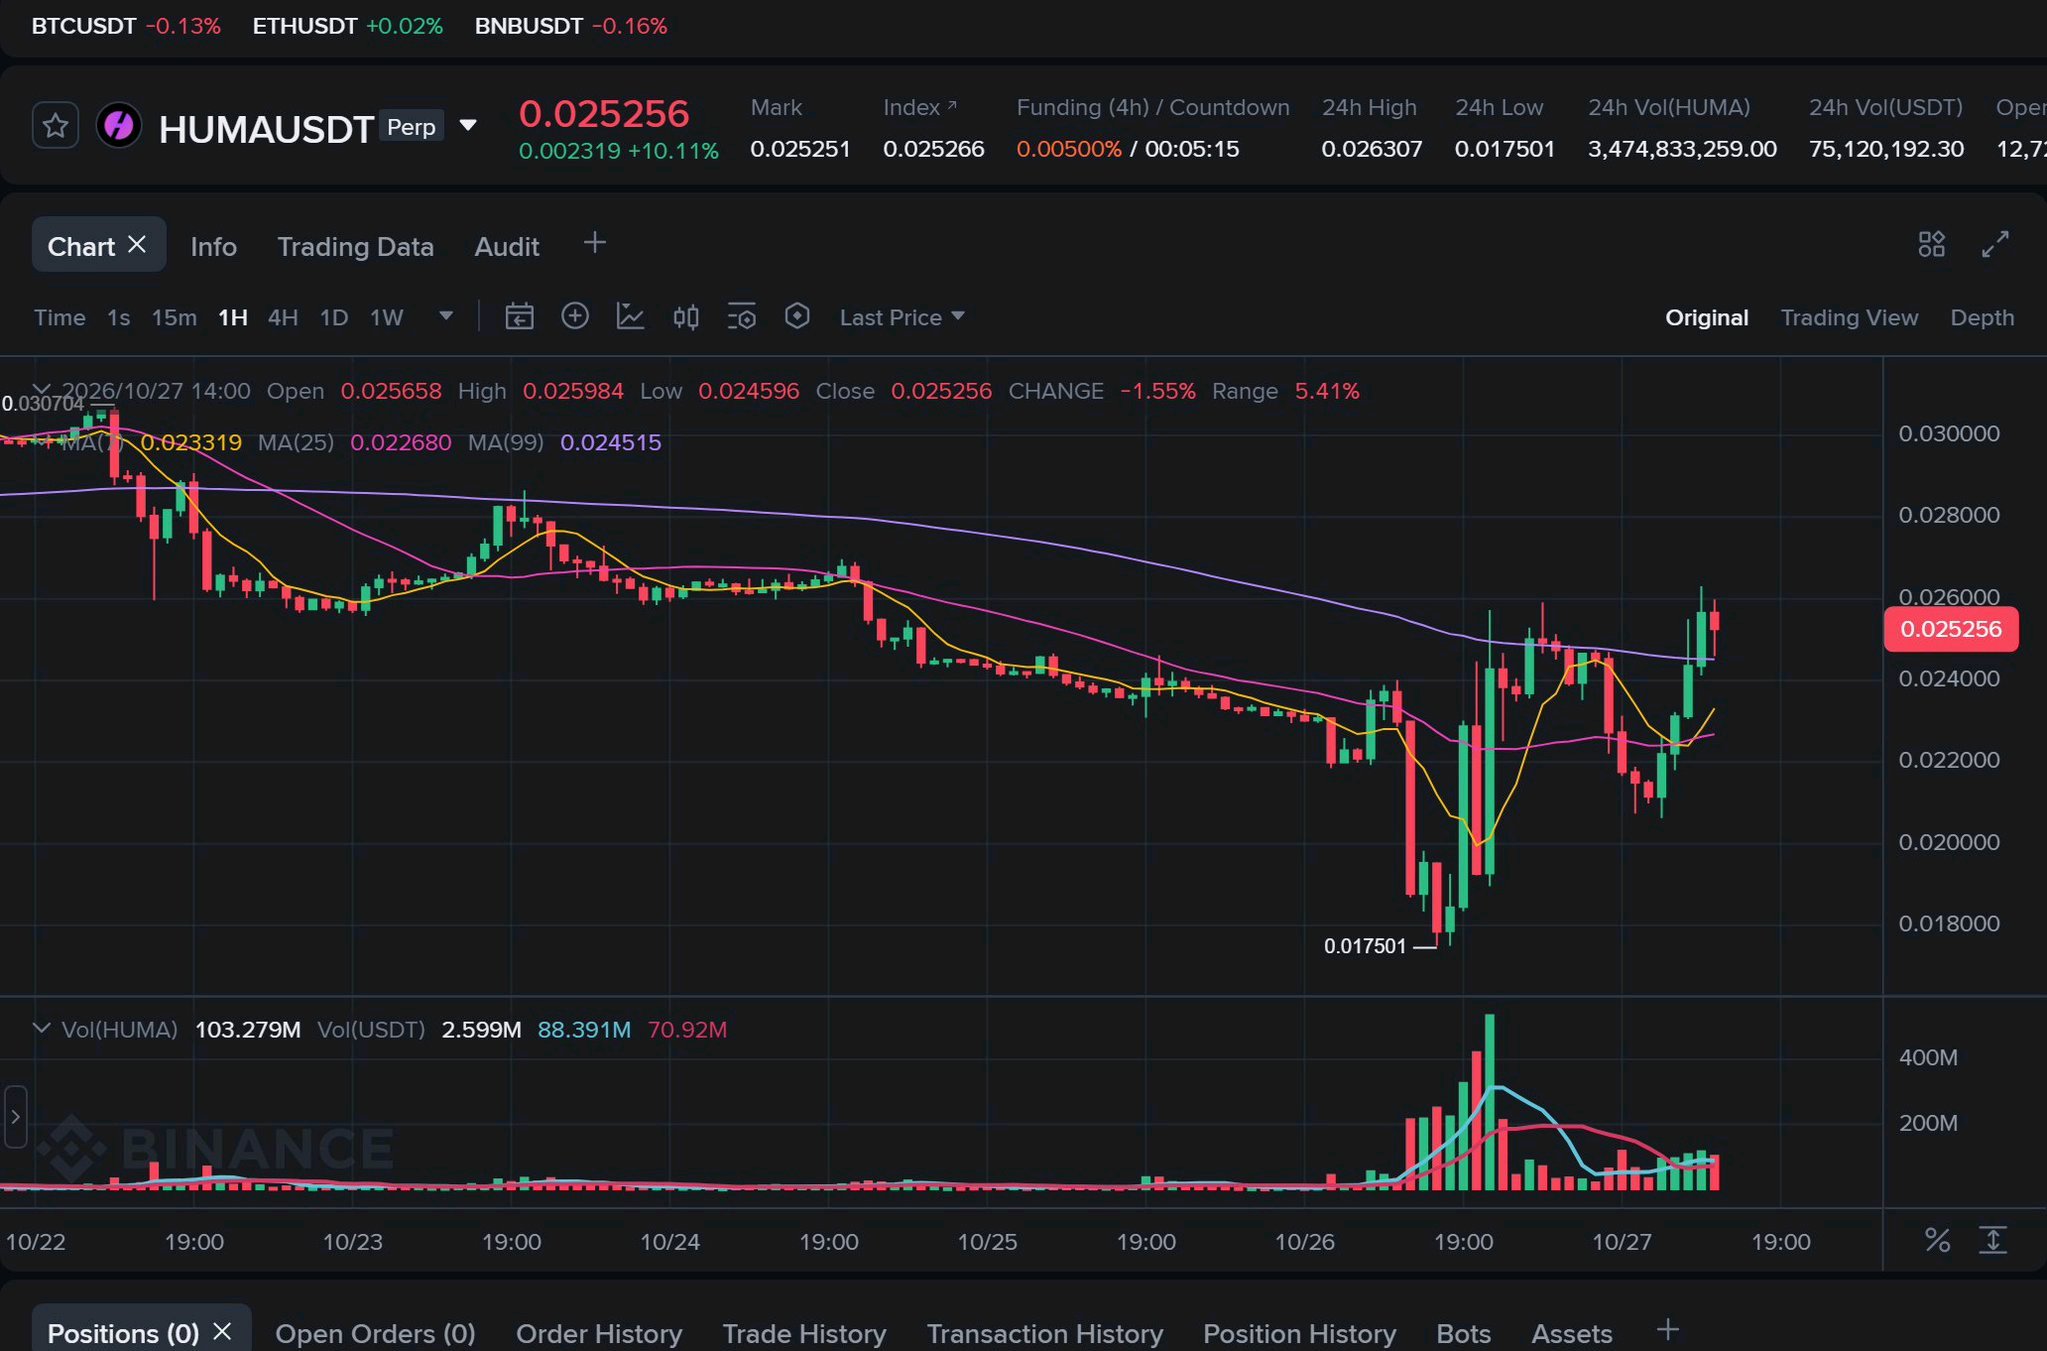Open the HUMAUSDT symbol selector dropdown
The width and height of the screenshot is (2047, 1351).
pyautogui.click(x=468, y=126)
